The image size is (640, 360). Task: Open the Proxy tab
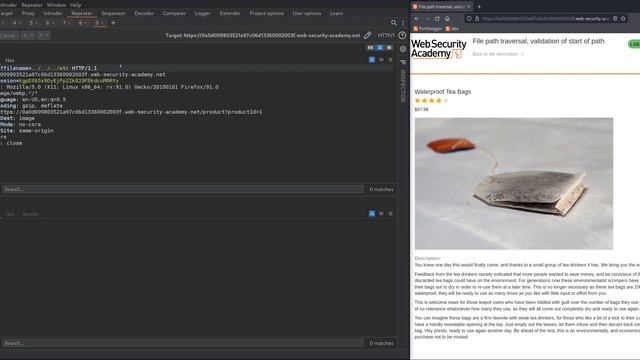28,13
